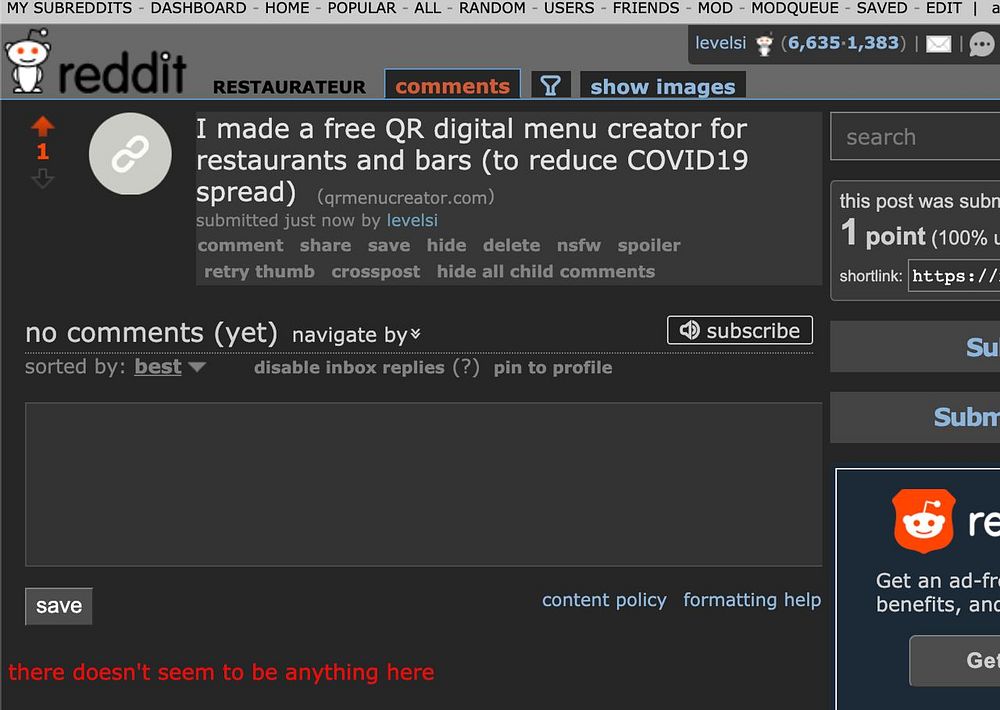
Task: Open the link thumbnail chain icon
Action: (x=130, y=154)
